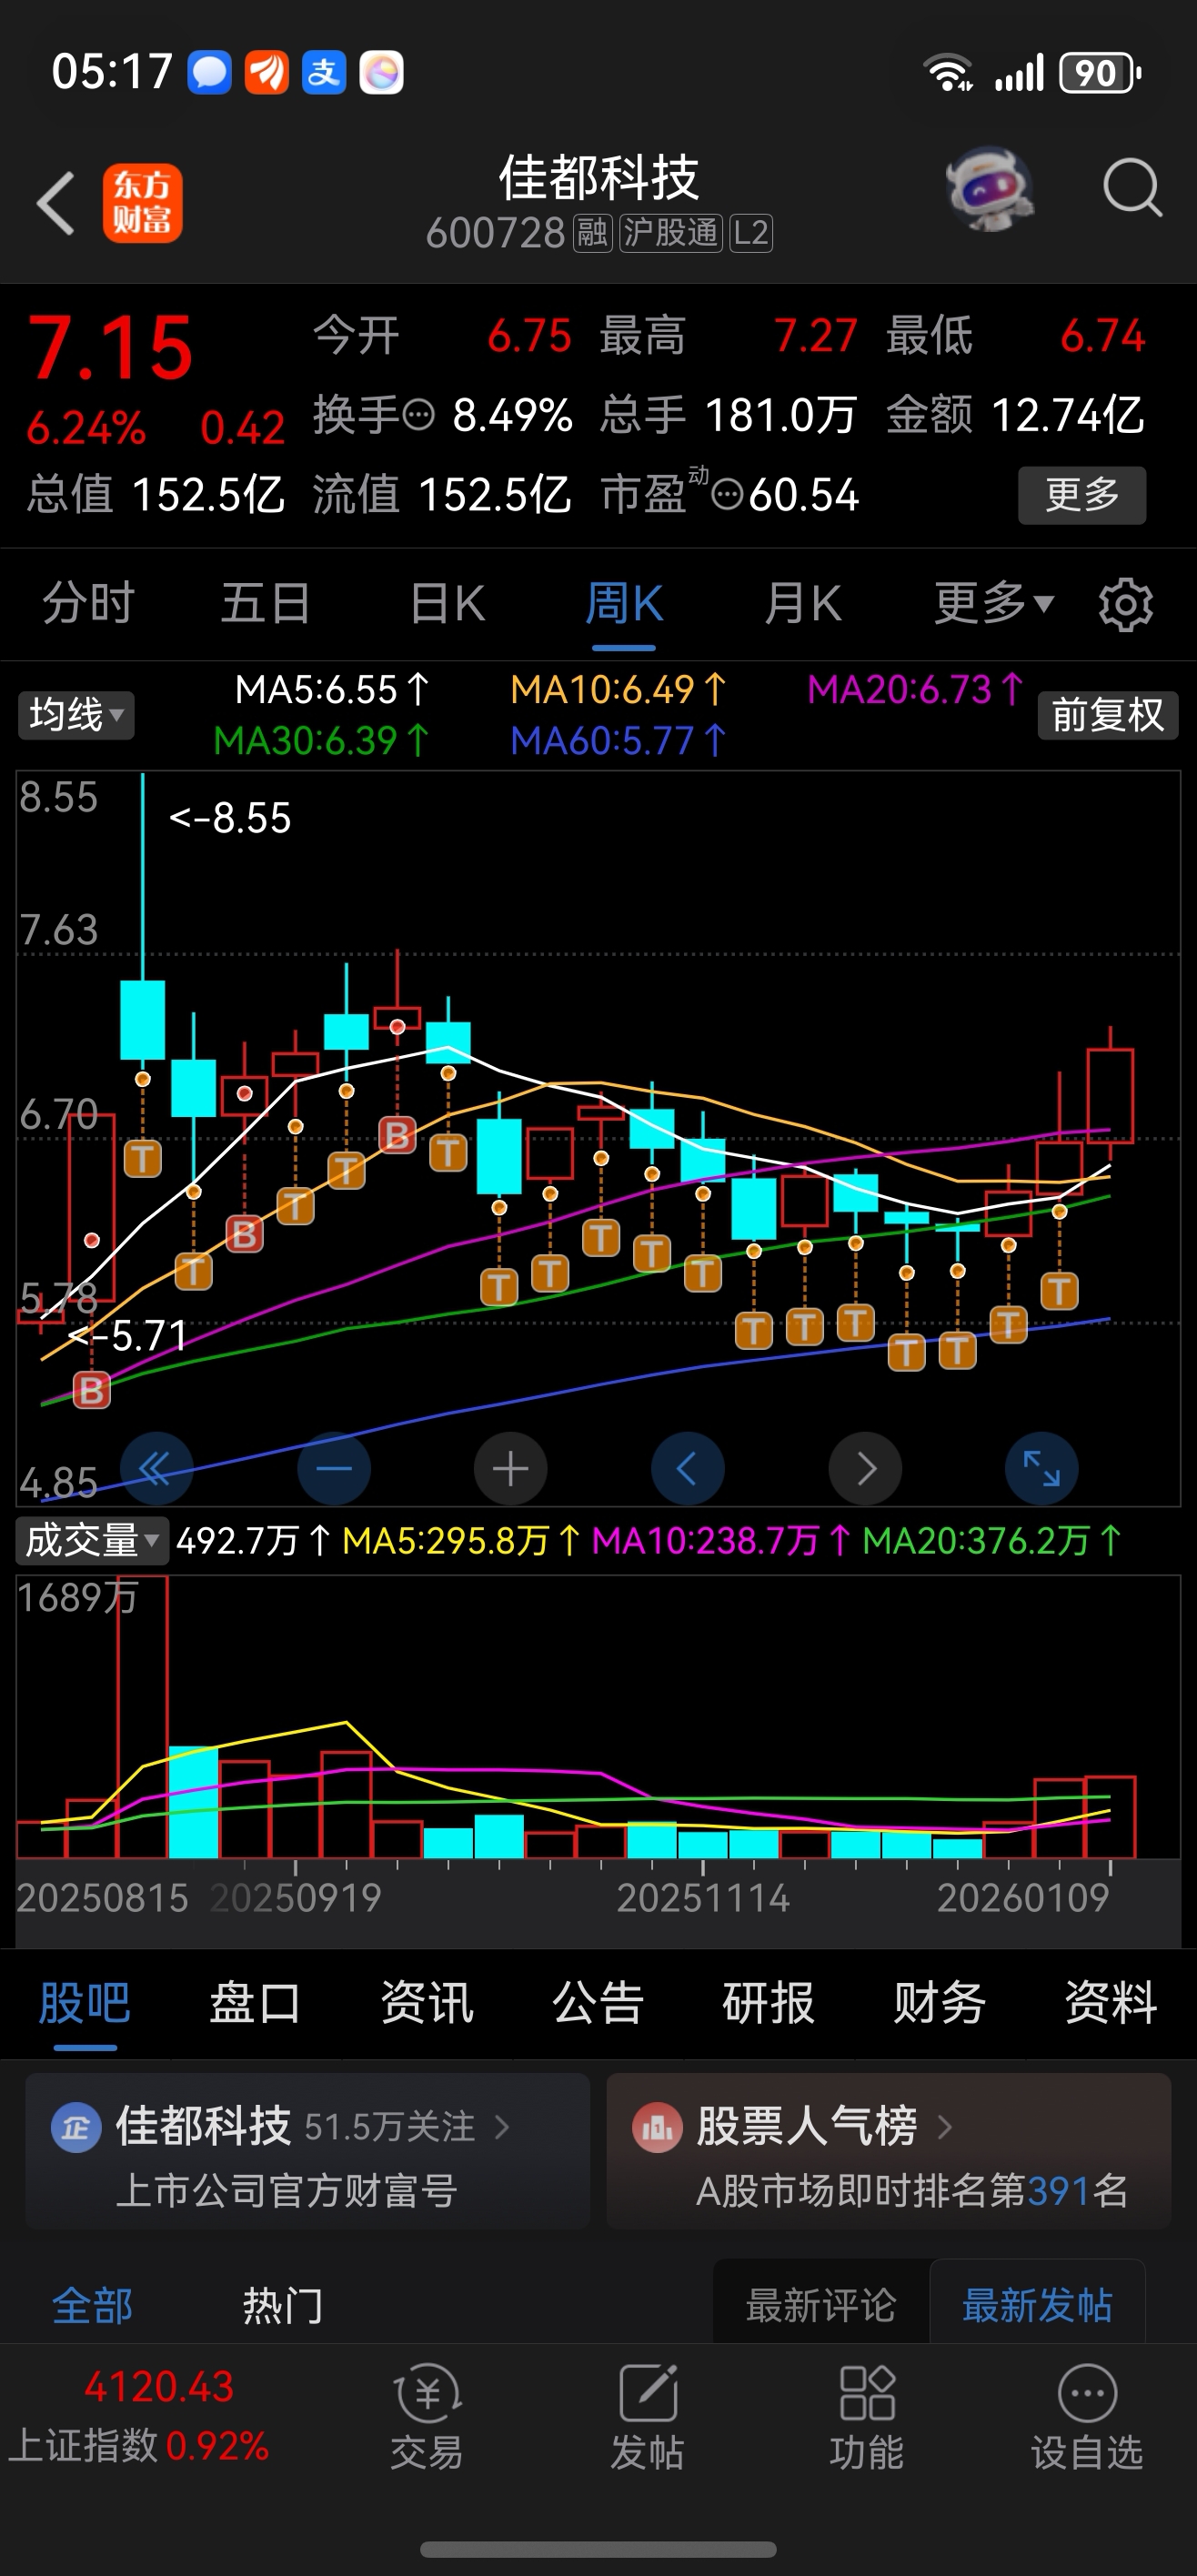Expand the 更多 chart period dropdown
Screen dimensions: 1197x2576
994,603
